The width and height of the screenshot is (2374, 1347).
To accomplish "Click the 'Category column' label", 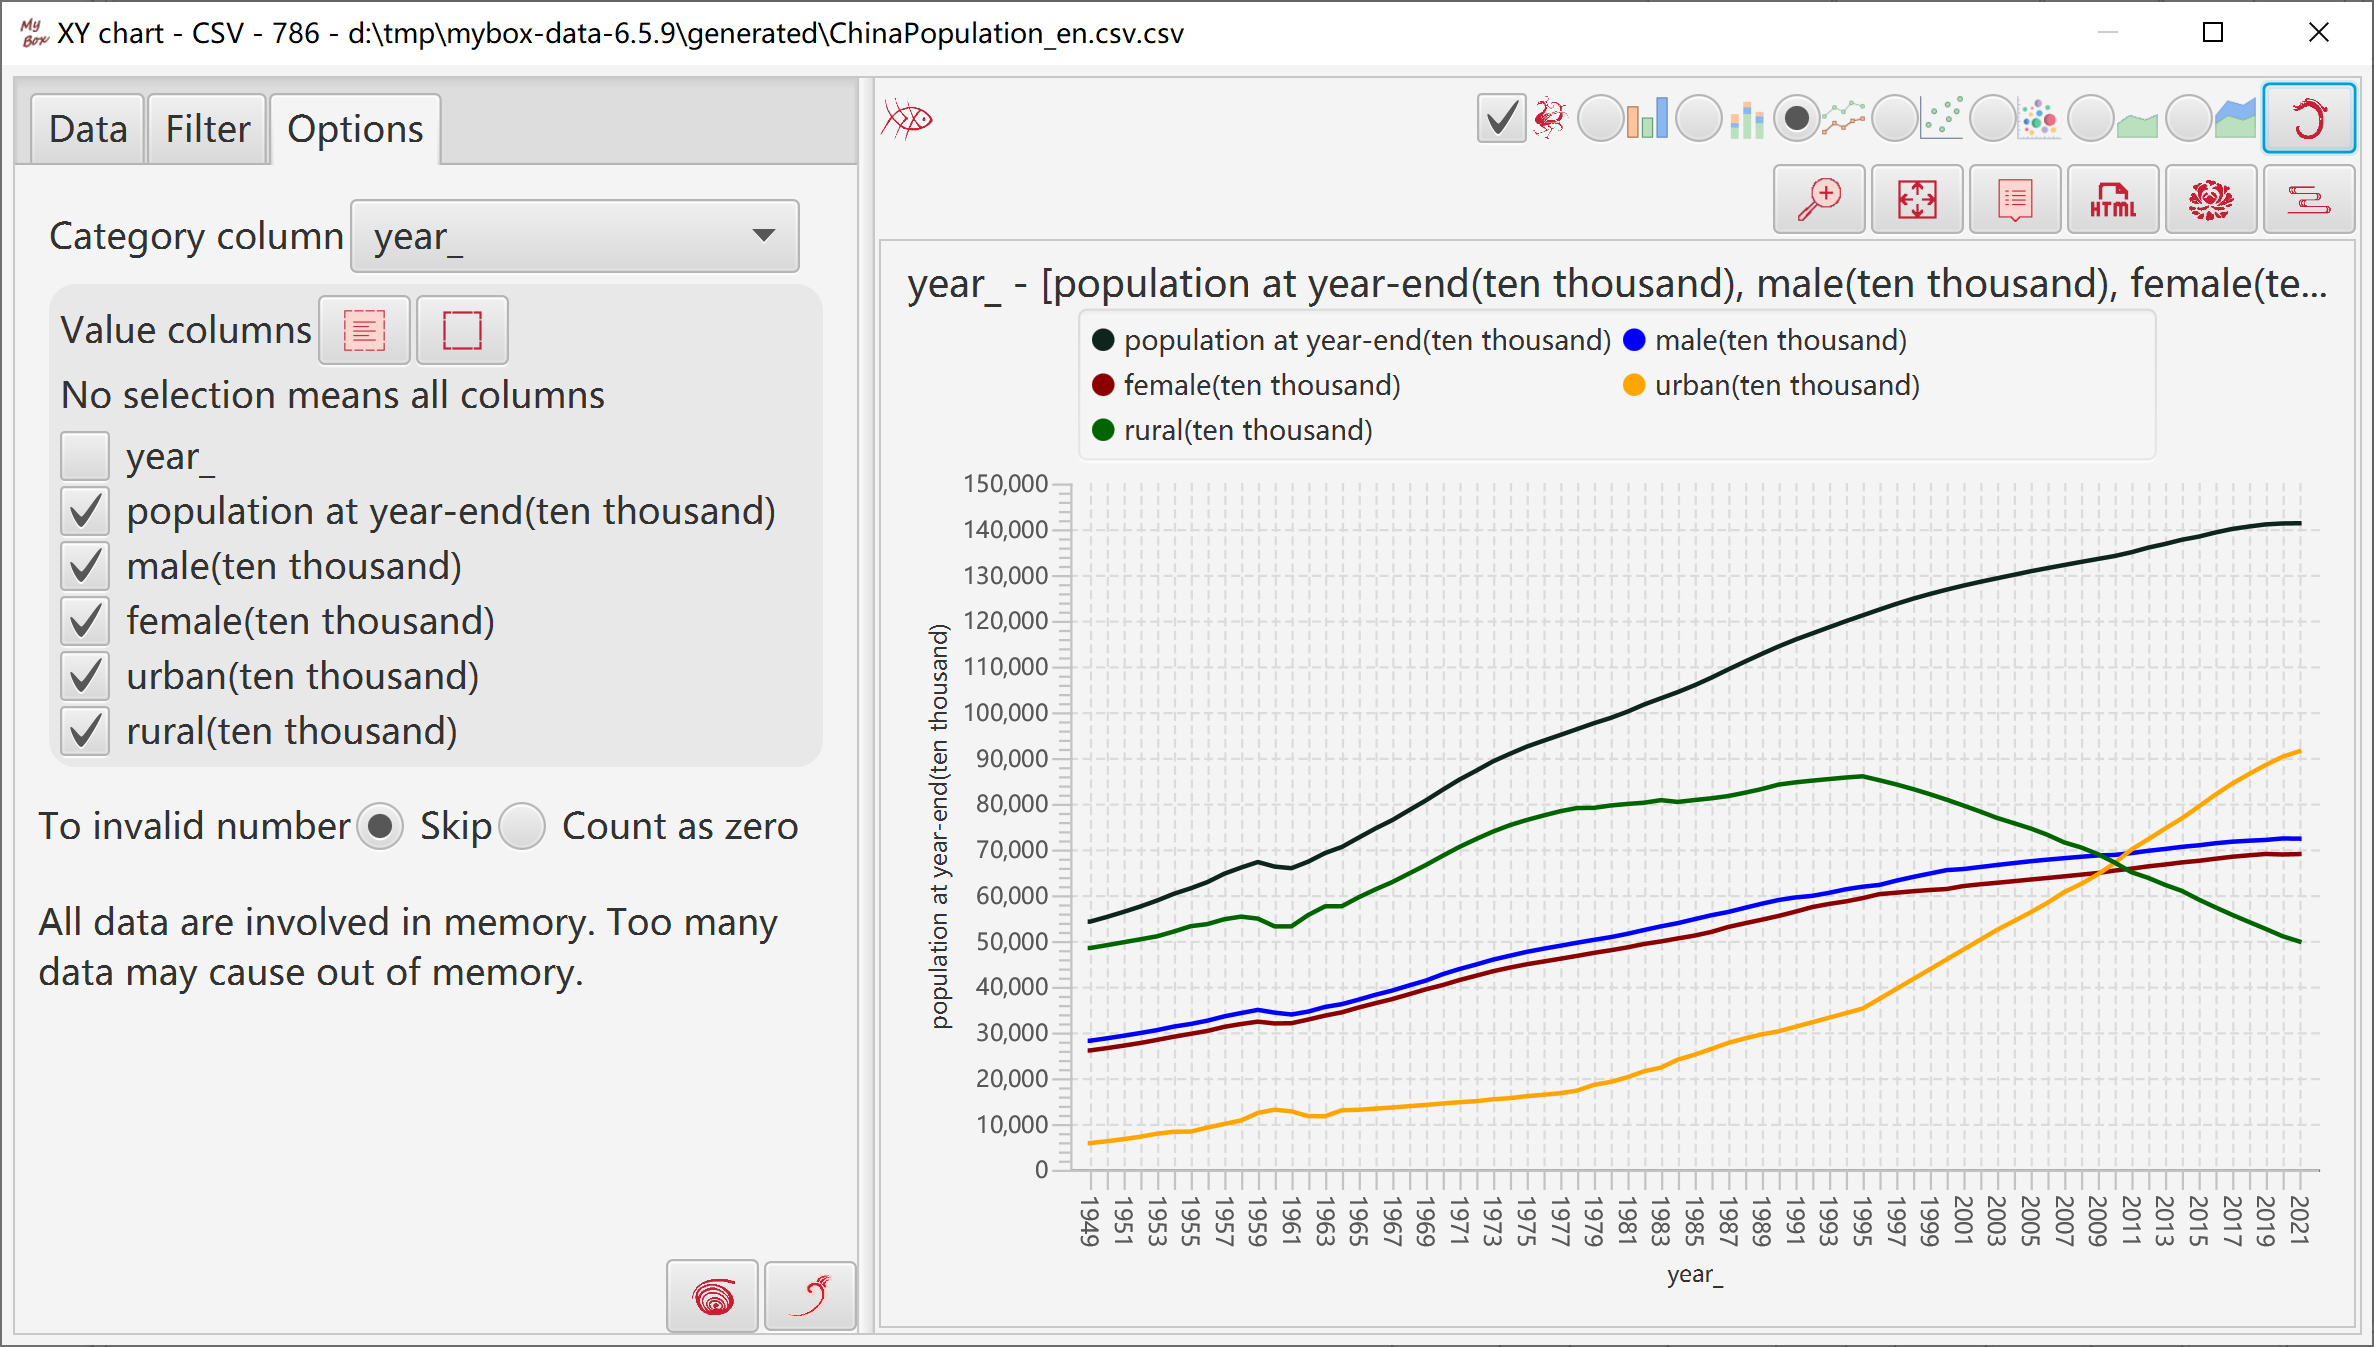I will (196, 236).
